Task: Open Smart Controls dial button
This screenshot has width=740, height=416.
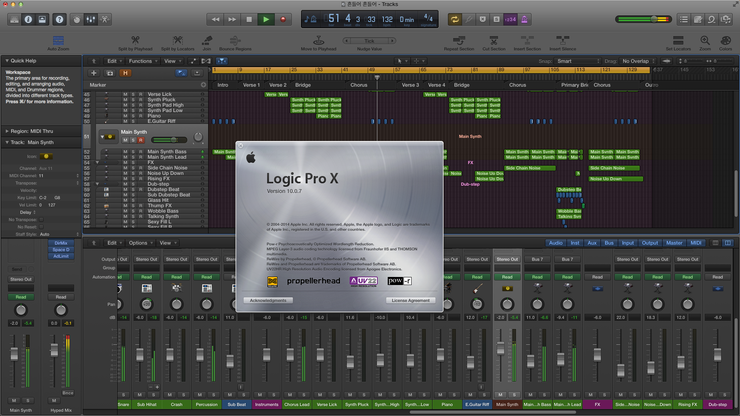Action: tap(76, 19)
